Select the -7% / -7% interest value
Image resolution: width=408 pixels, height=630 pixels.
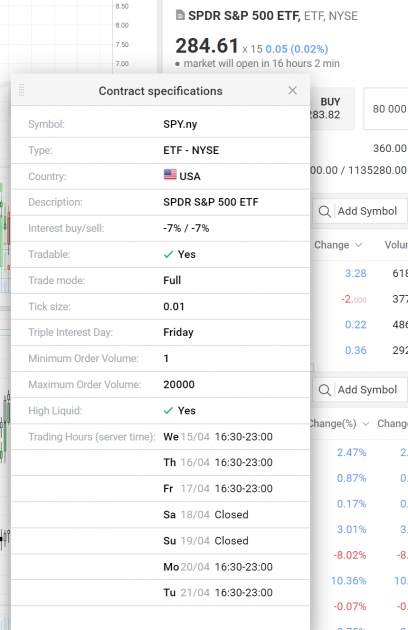point(186,228)
